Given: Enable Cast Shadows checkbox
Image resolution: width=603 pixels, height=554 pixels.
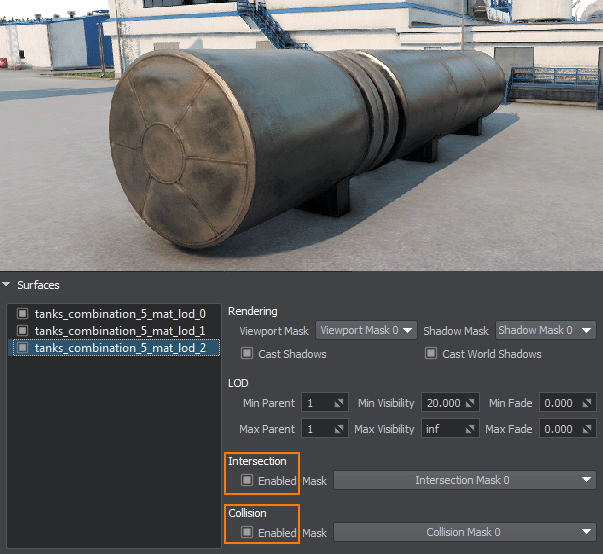Looking at the screenshot, I should point(247,354).
